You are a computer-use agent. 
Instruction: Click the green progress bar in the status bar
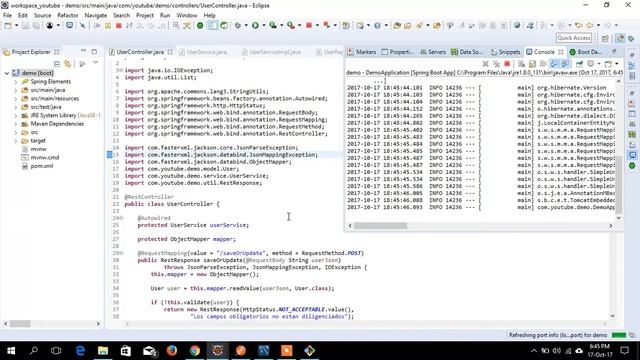click(619, 335)
